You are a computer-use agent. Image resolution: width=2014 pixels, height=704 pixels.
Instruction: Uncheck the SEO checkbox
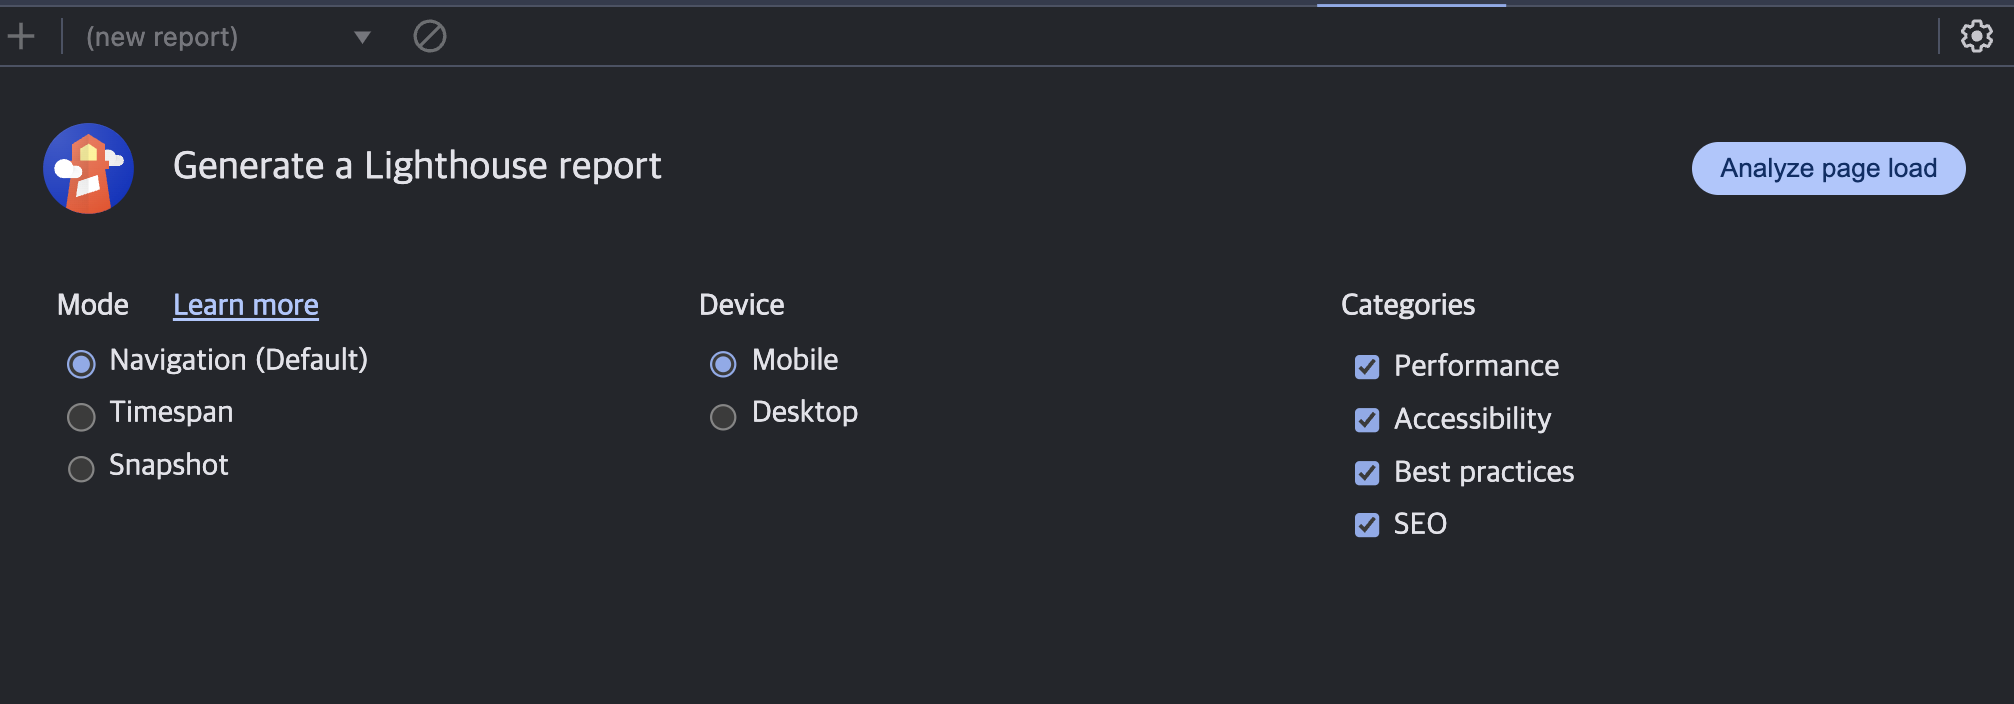tap(1367, 525)
